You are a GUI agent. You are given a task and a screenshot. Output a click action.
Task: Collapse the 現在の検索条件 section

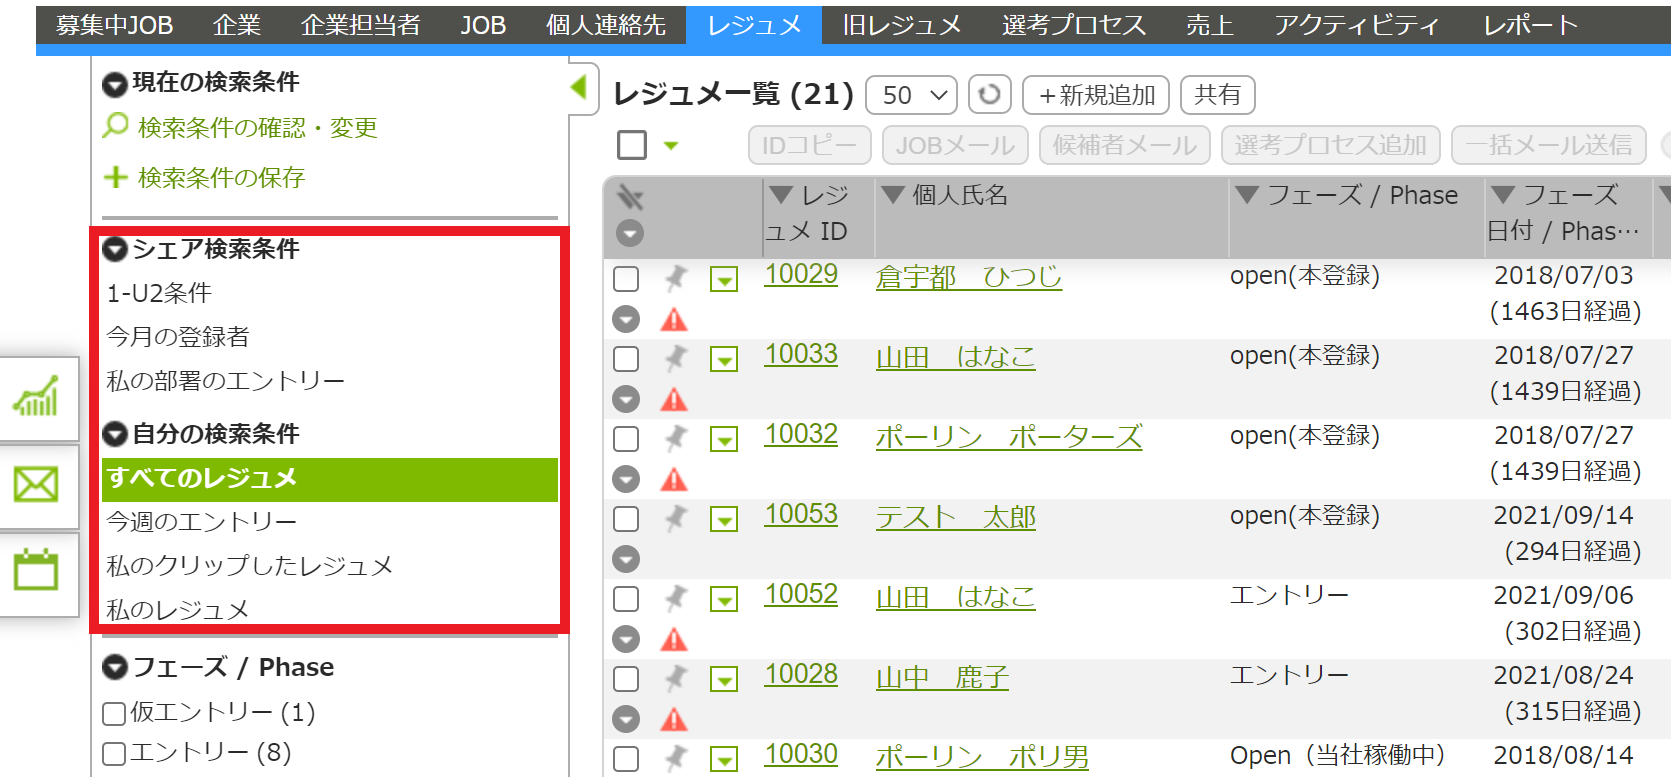(x=115, y=84)
